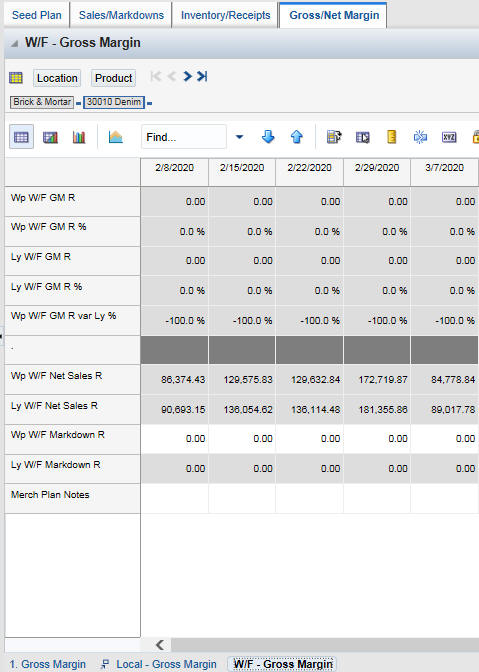This screenshot has width=479, height=672.
Task: Select the Brick & Mortar location chip
Action: pyautogui.click(x=42, y=102)
